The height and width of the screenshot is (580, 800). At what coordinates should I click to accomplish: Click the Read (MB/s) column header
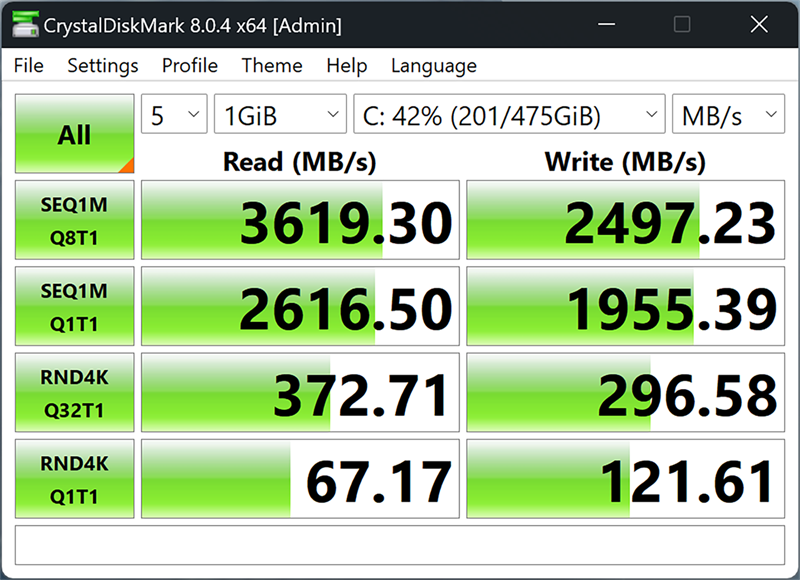299,162
